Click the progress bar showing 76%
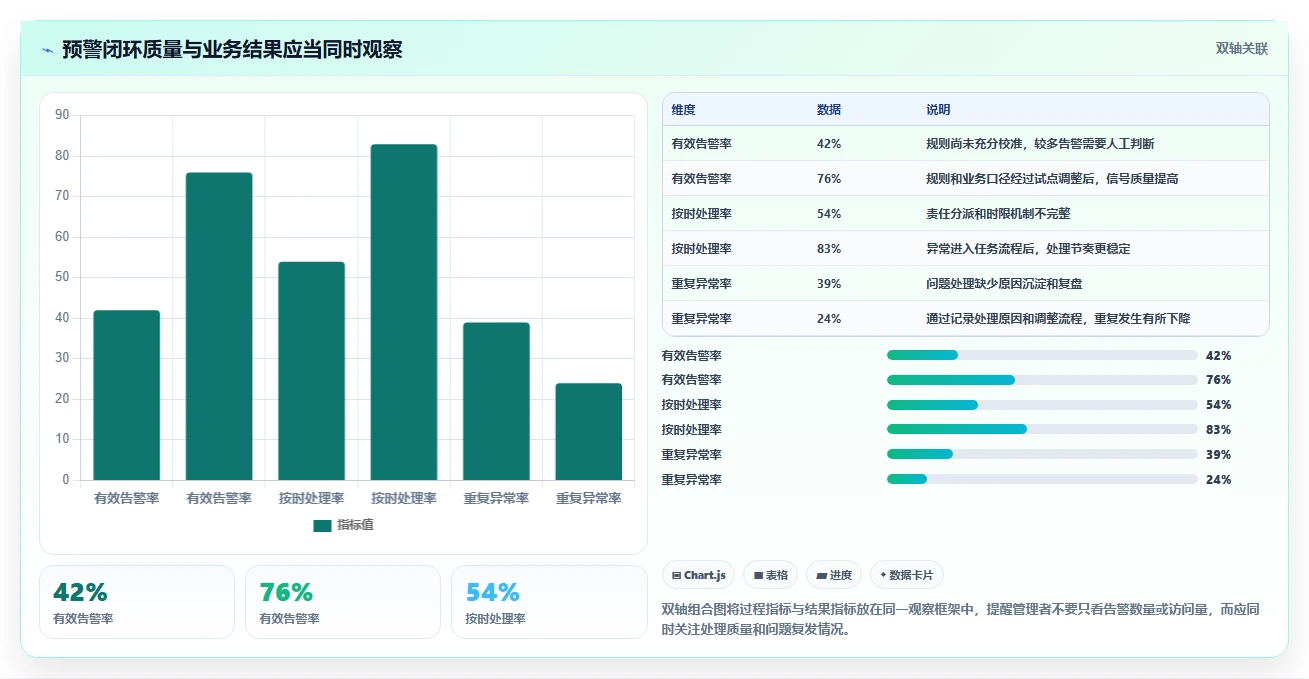 1042,380
